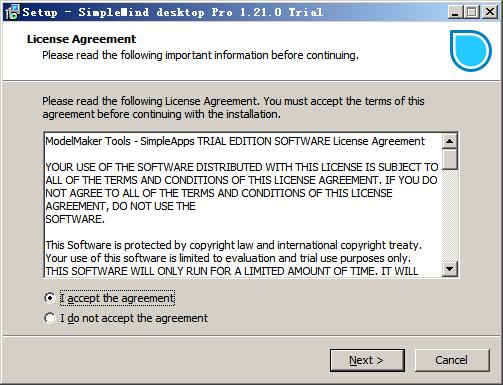The image size is (503, 385).
Task: Click the license scroll down arrow
Action: (x=450, y=269)
